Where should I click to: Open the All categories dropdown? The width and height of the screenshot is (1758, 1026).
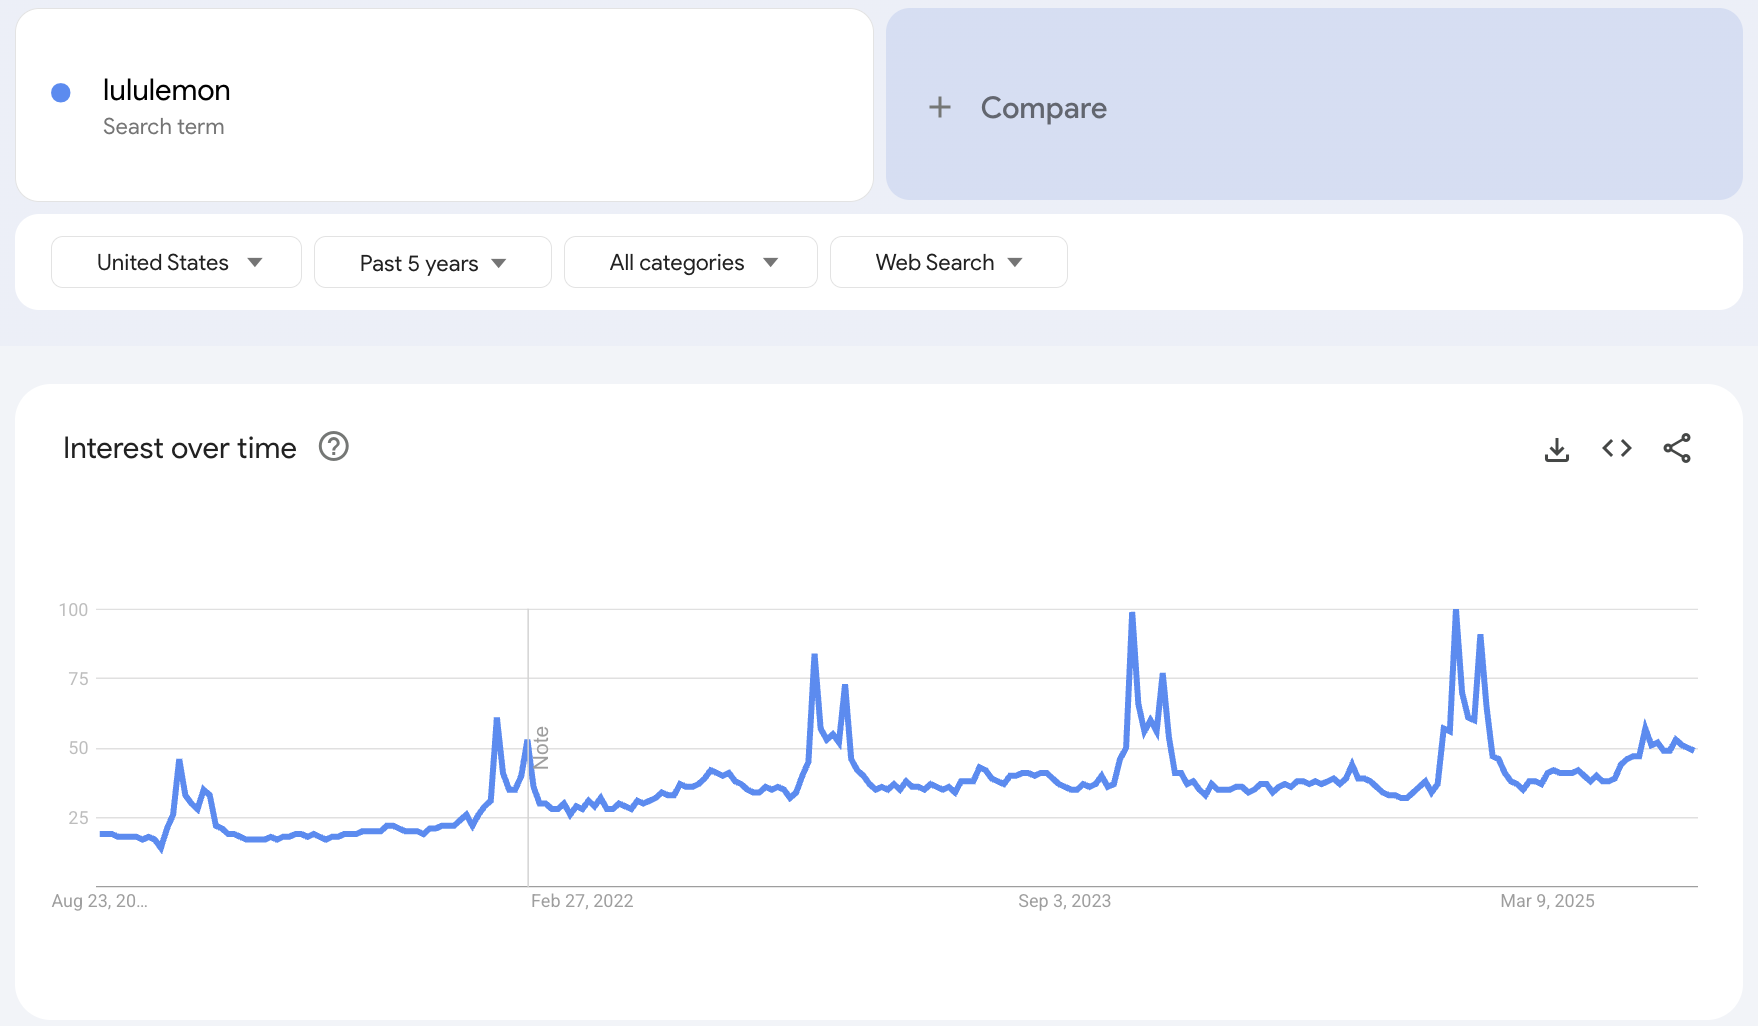tap(690, 262)
